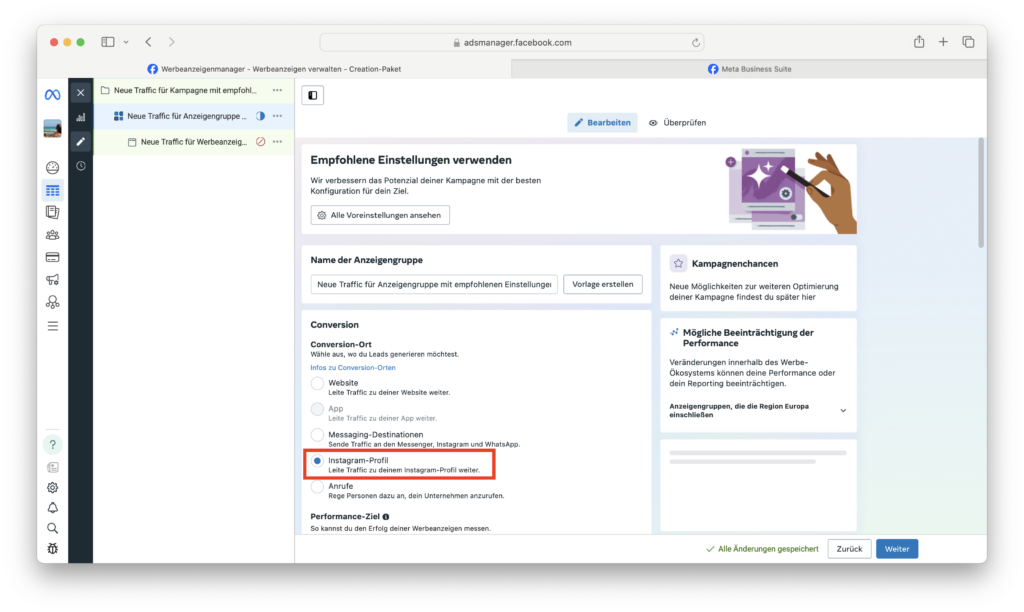Open the account overview gauge icon
The width and height of the screenshot is (1024, 612).
click(52, 168)
